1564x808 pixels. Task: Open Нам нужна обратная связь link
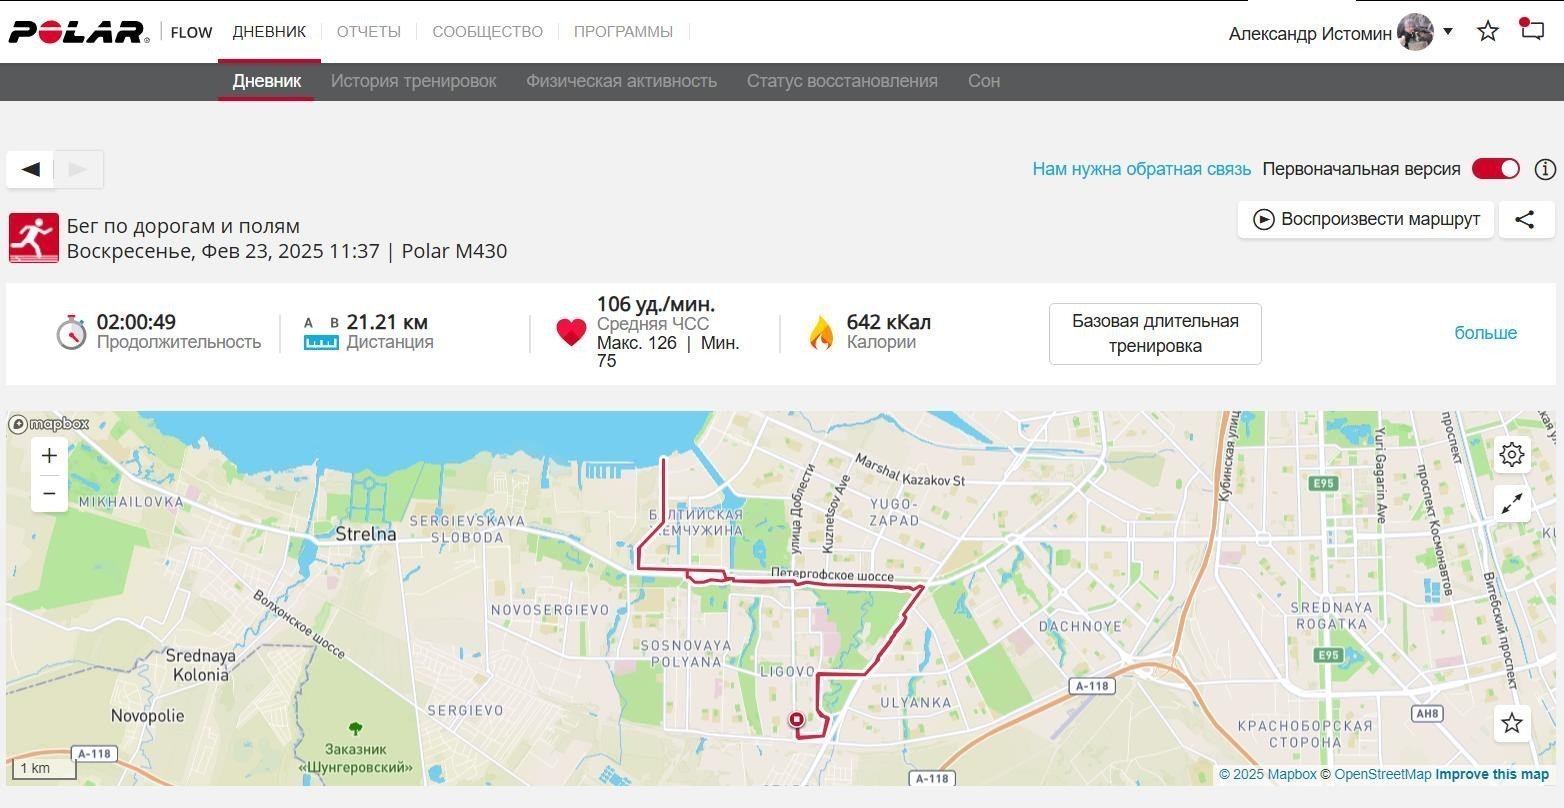(x=1141, y=169)
